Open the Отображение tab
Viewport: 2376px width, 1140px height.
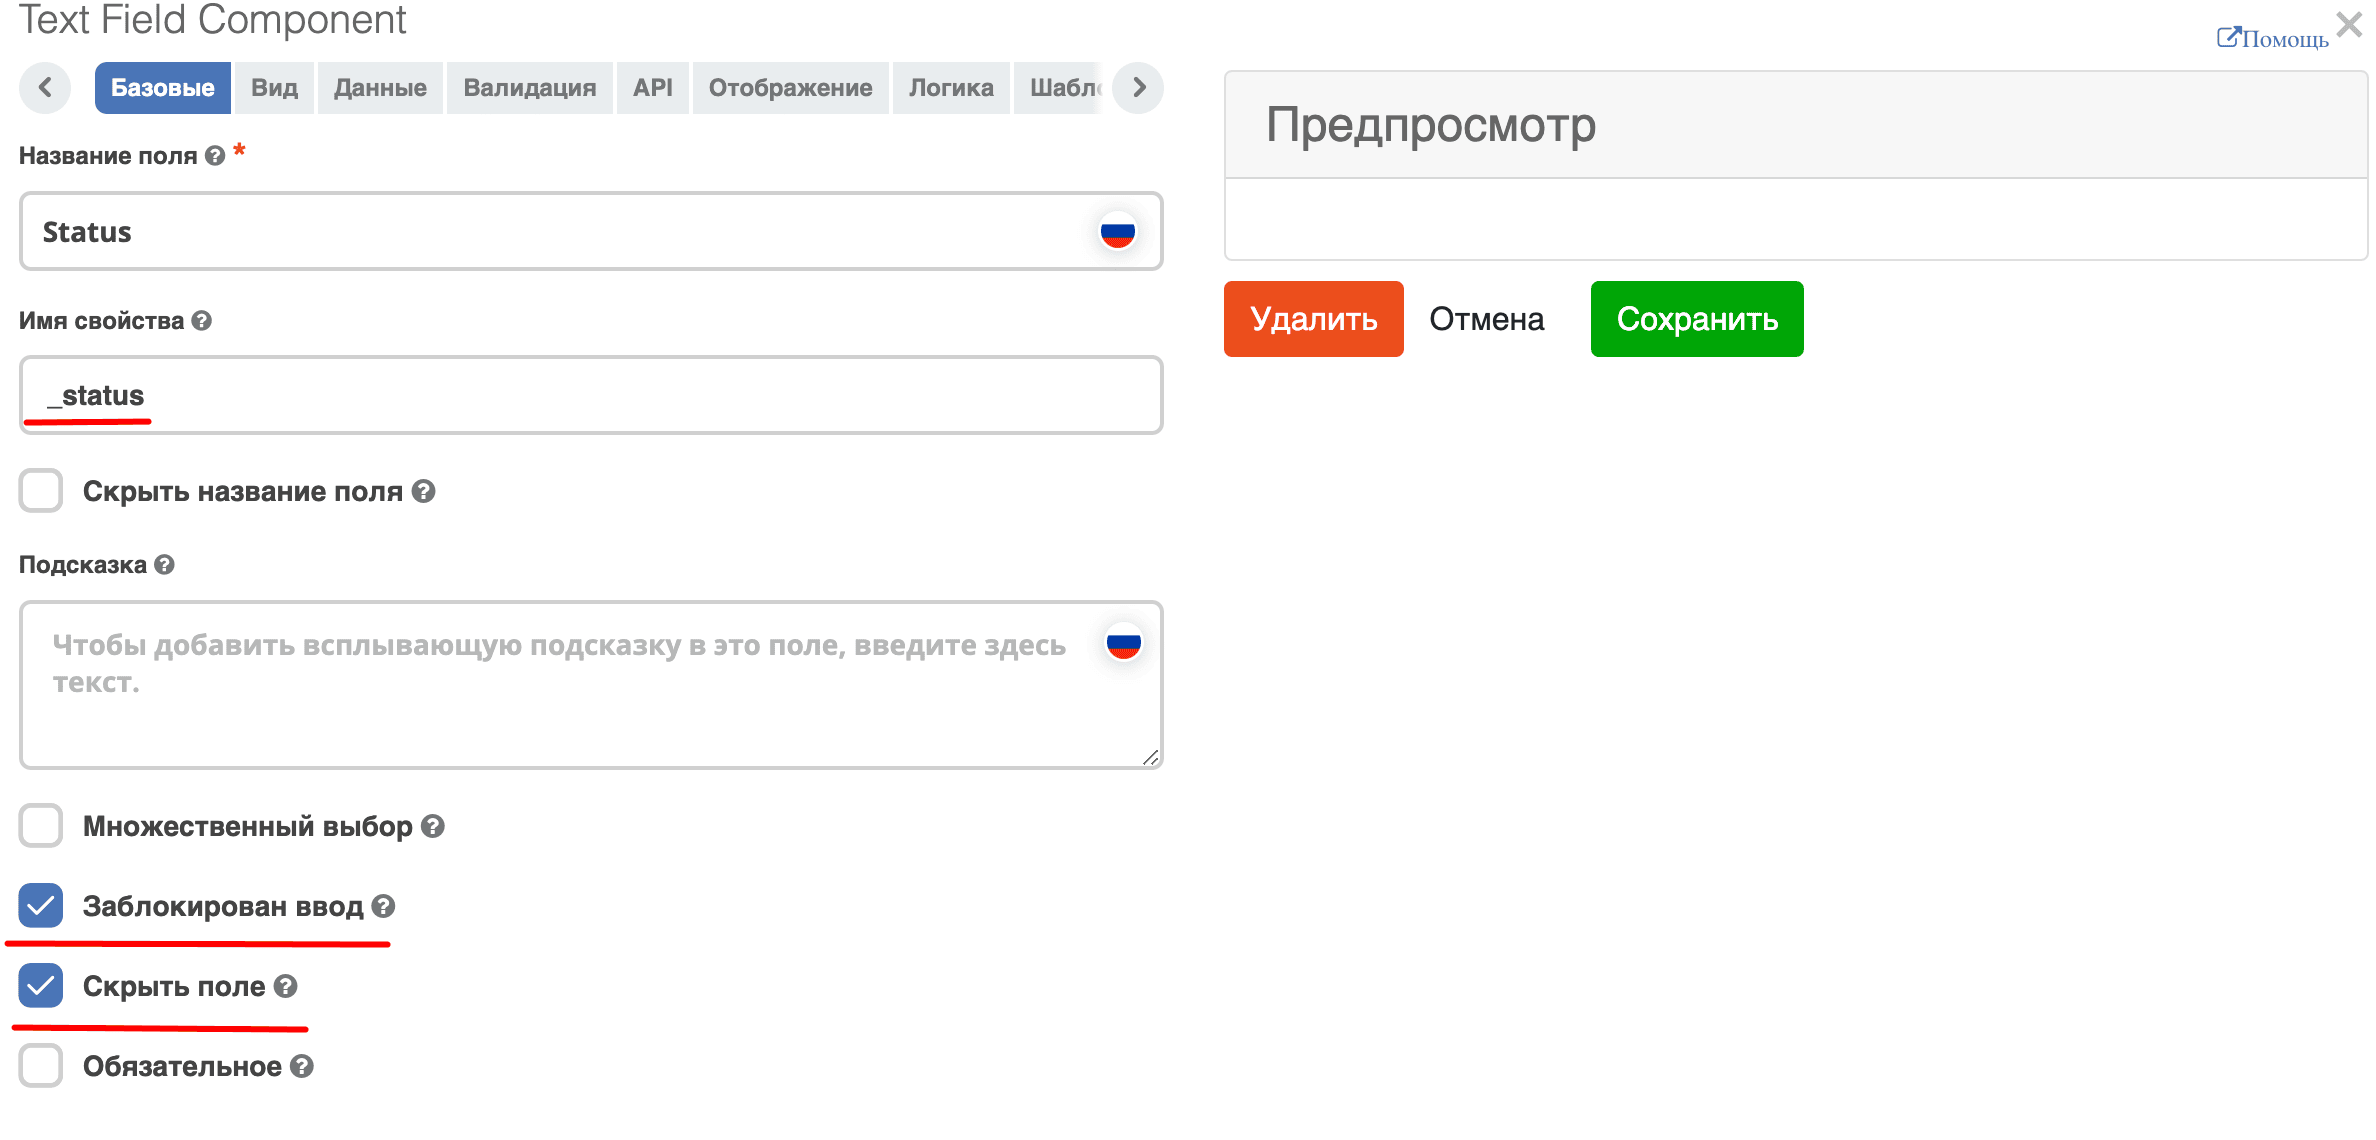click(x=791, y=88)
